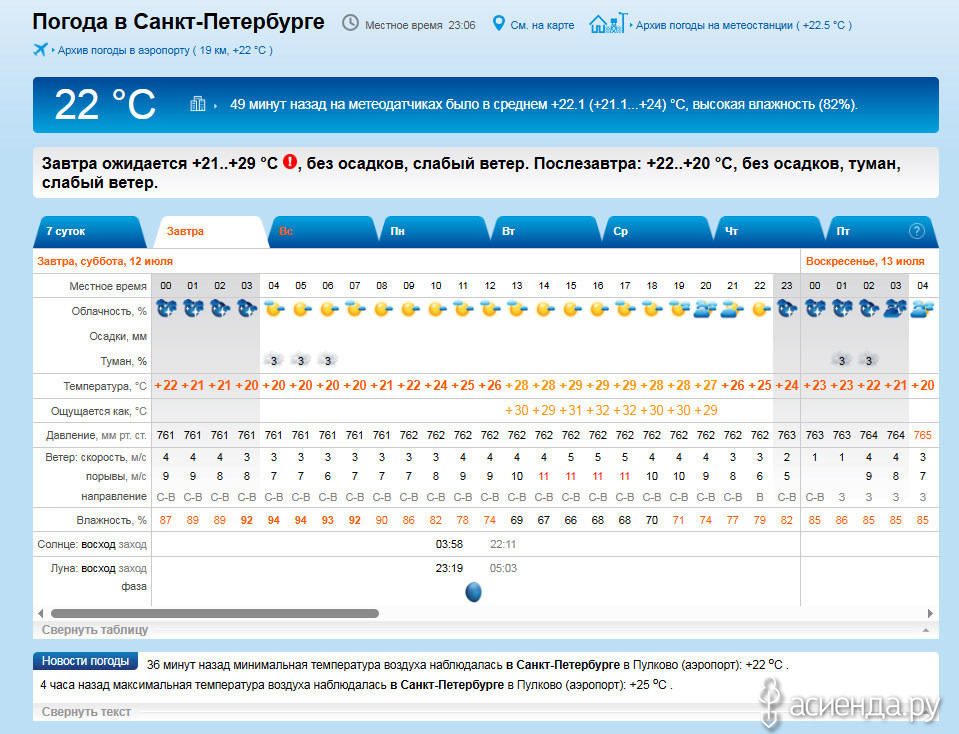The image size is (959, 734).
Task: Switch to the Вс tab
Action: coord(323,231)
